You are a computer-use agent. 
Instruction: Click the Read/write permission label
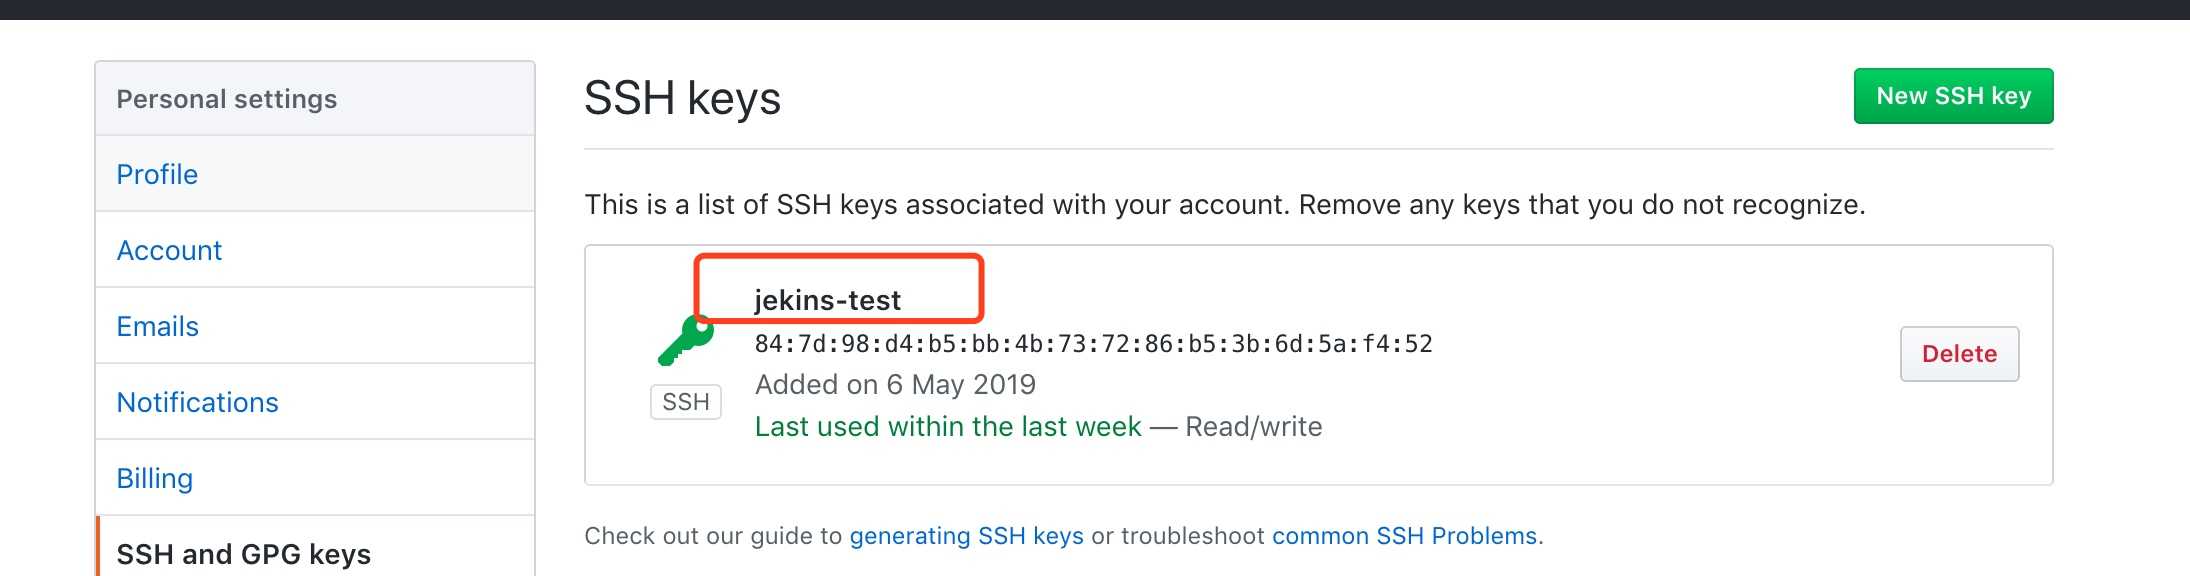1253,427
